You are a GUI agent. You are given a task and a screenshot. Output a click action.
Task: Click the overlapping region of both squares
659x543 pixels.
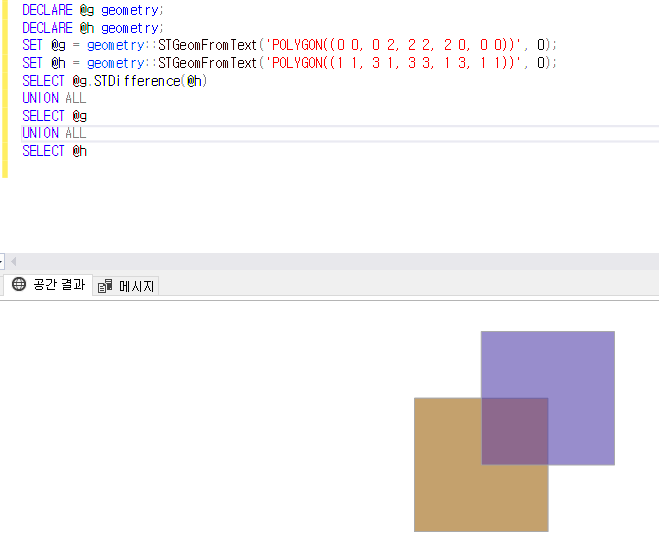515,431
